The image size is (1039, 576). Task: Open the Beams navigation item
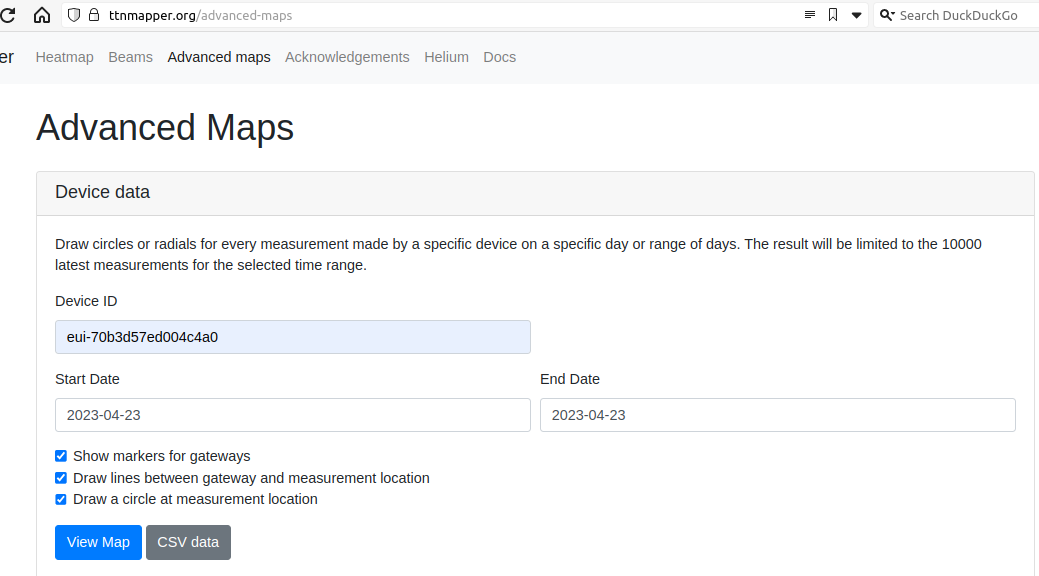click(x=131, y=57)
